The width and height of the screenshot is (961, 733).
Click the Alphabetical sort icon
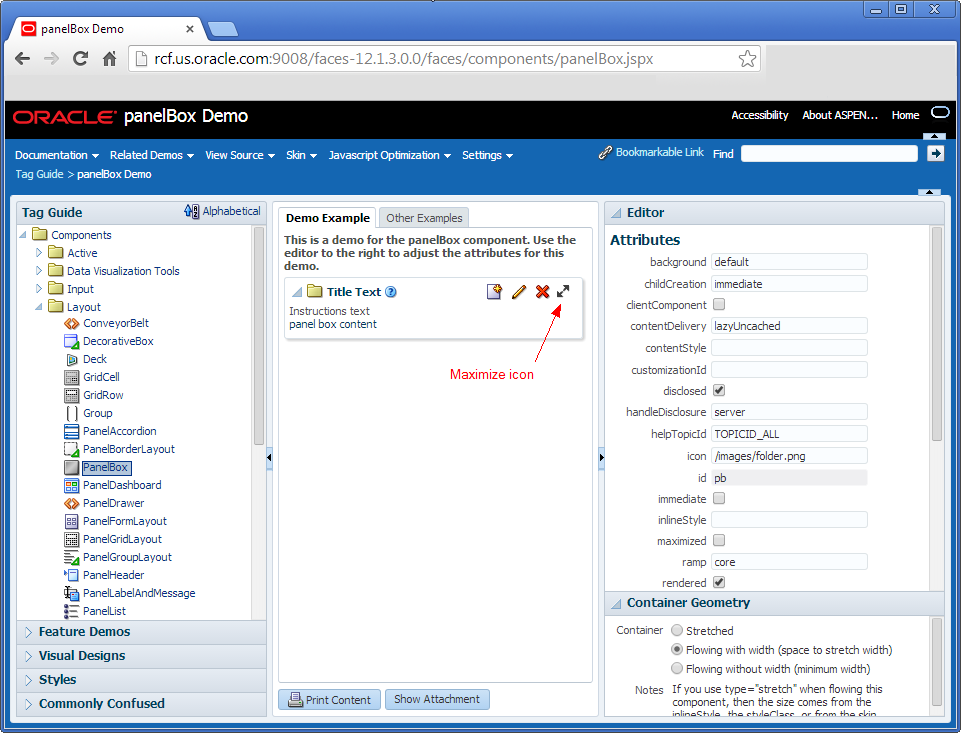pyautogui.click(x=191, y=211)
